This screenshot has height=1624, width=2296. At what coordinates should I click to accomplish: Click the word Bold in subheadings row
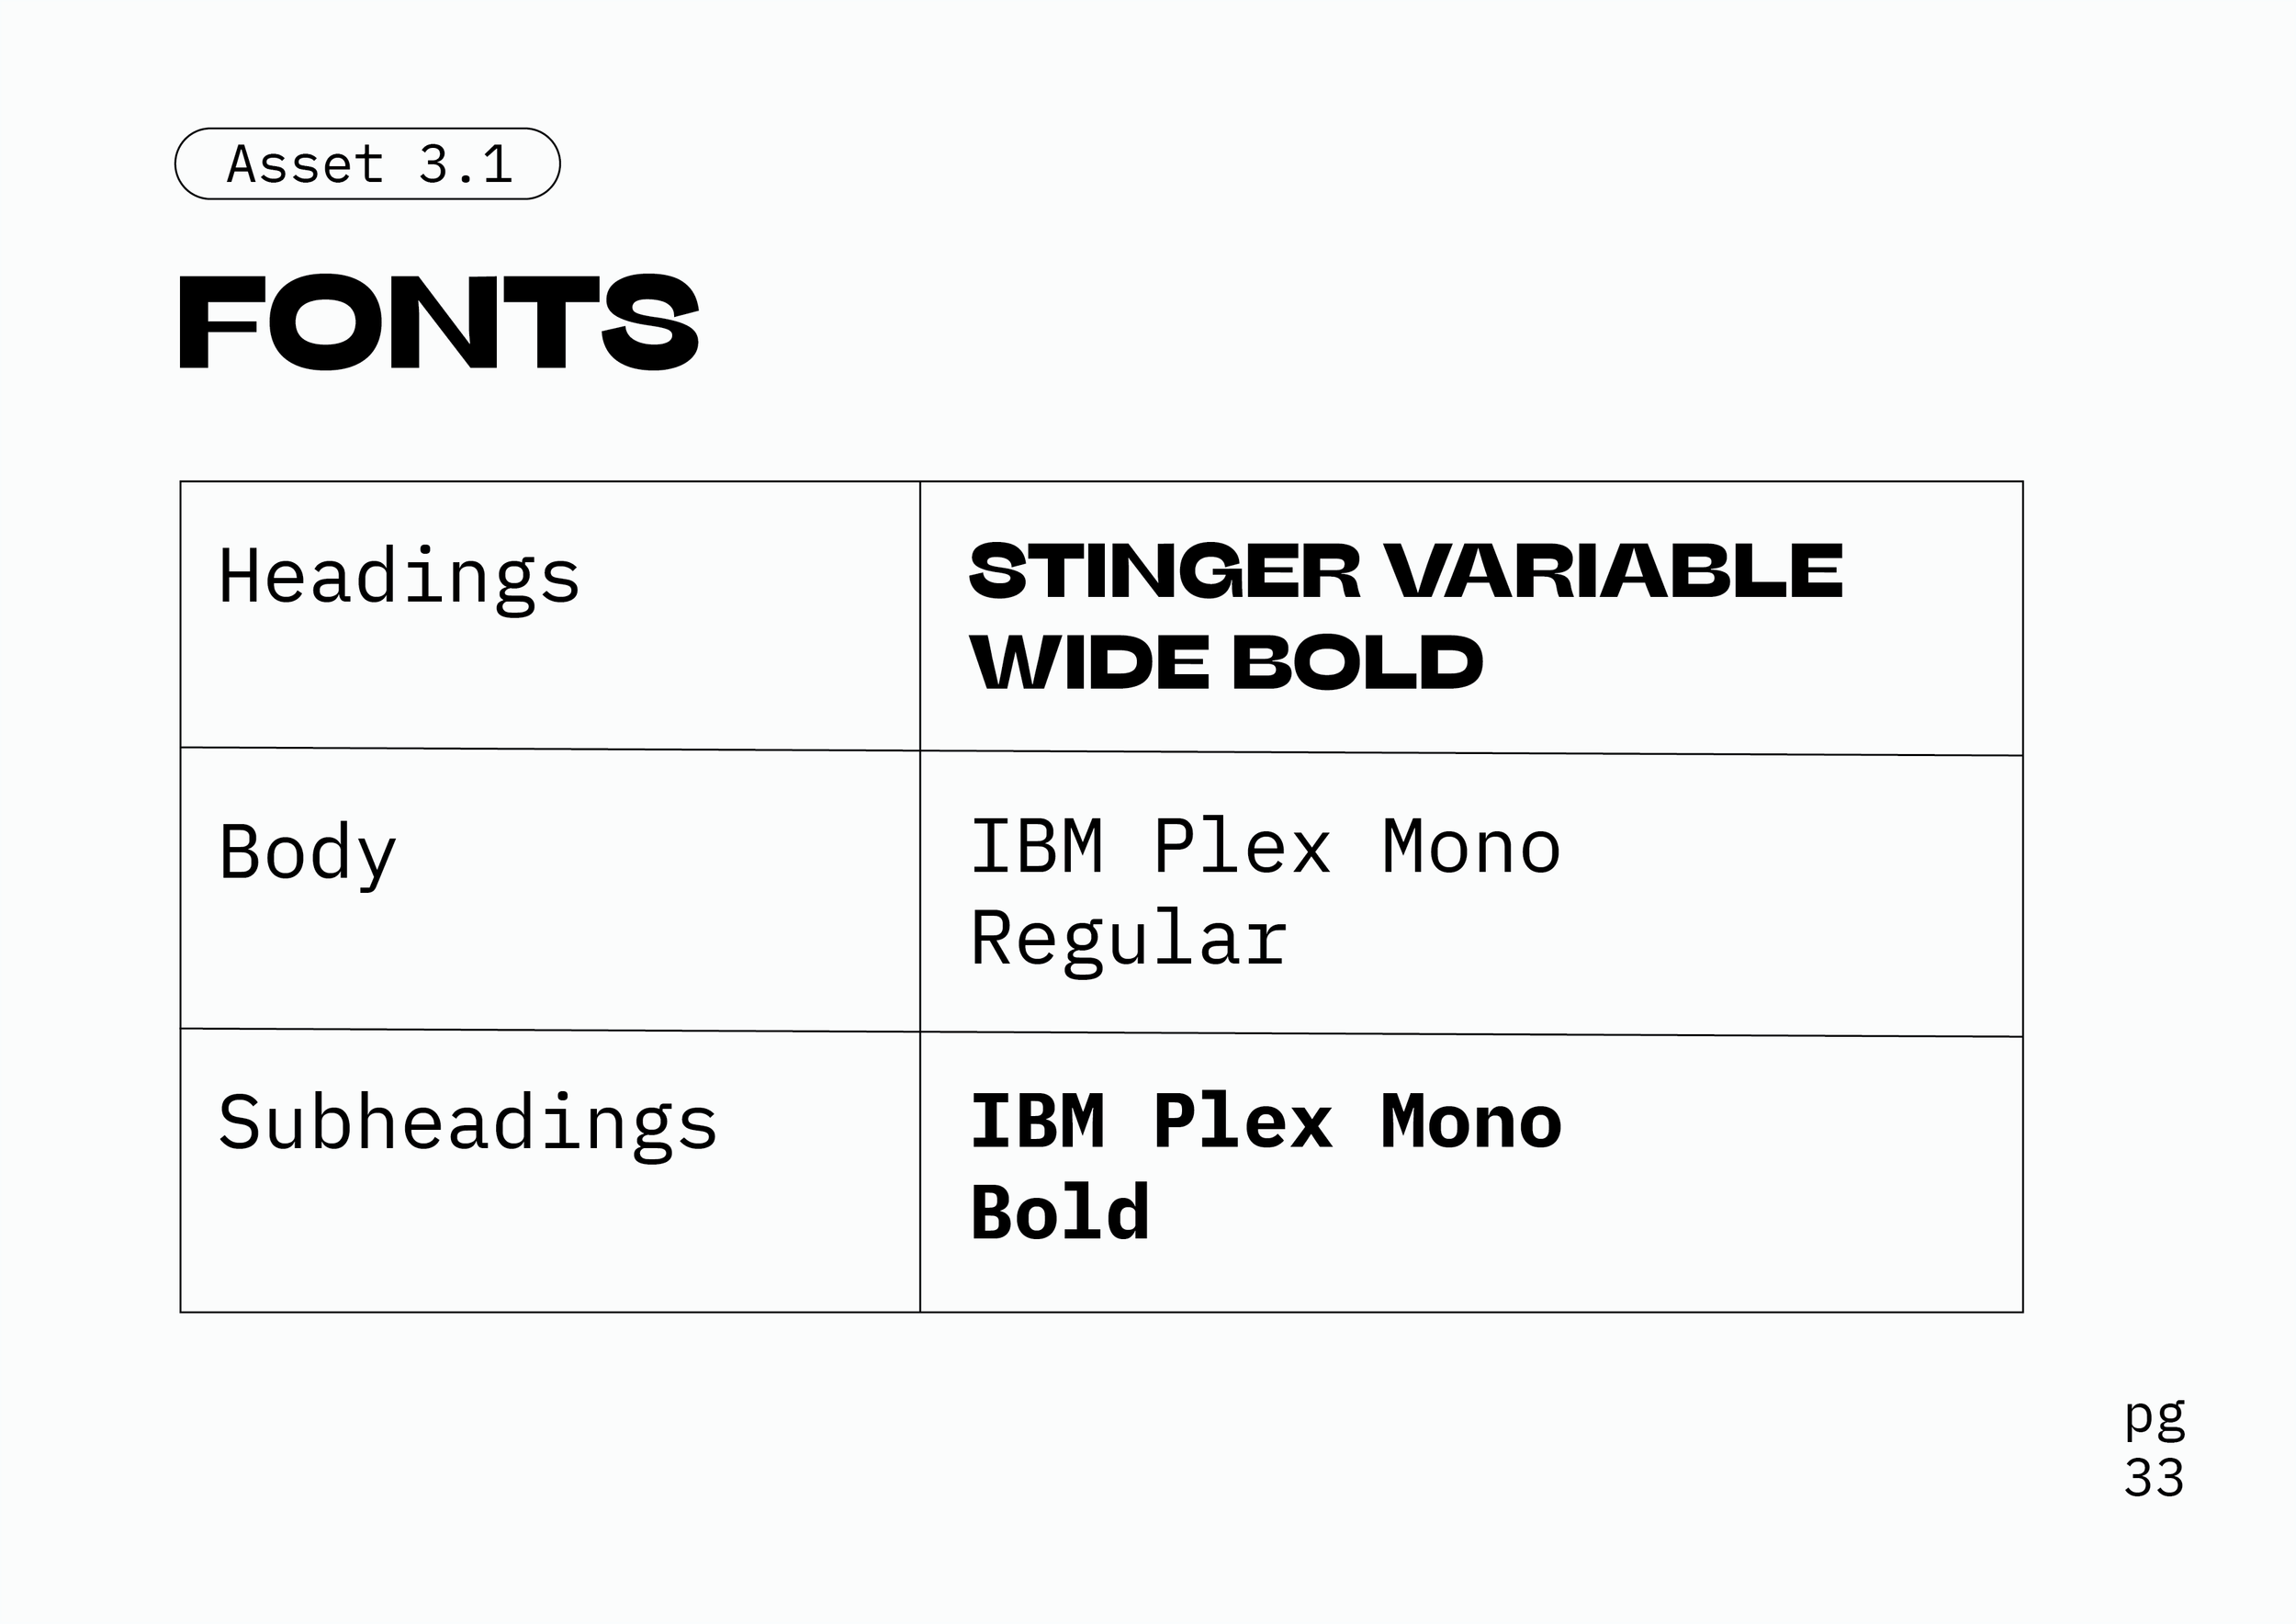(x=1060, y=1212)
